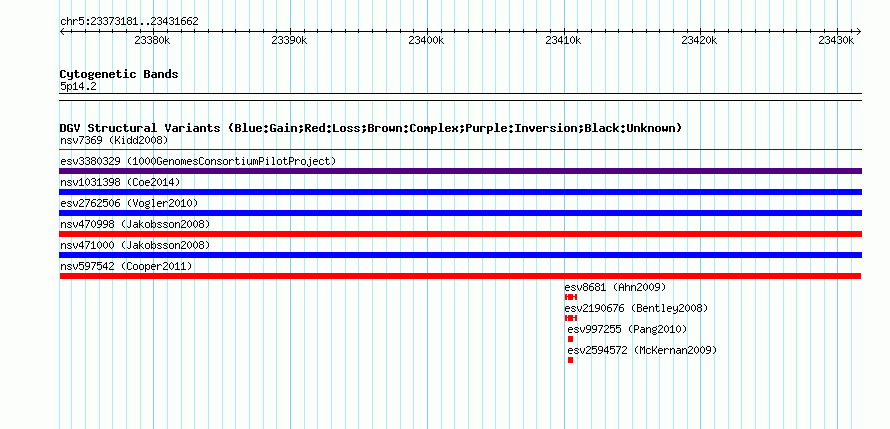890x429 pixels.
Task: Click the blue nsv471000 gain bar
Action: click(460, 255)
